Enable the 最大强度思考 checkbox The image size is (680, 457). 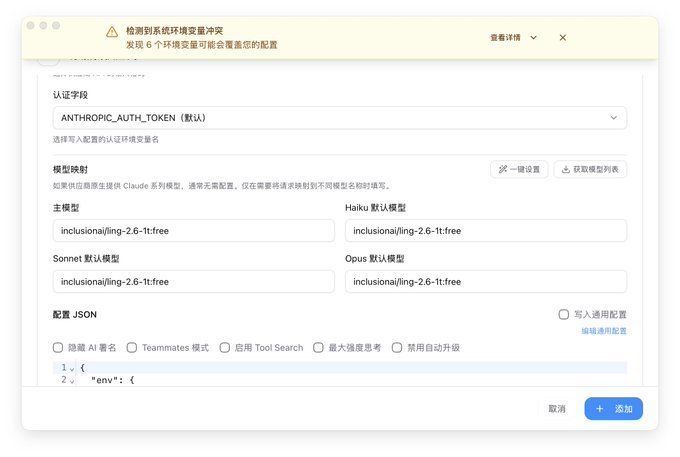point(318,348)
